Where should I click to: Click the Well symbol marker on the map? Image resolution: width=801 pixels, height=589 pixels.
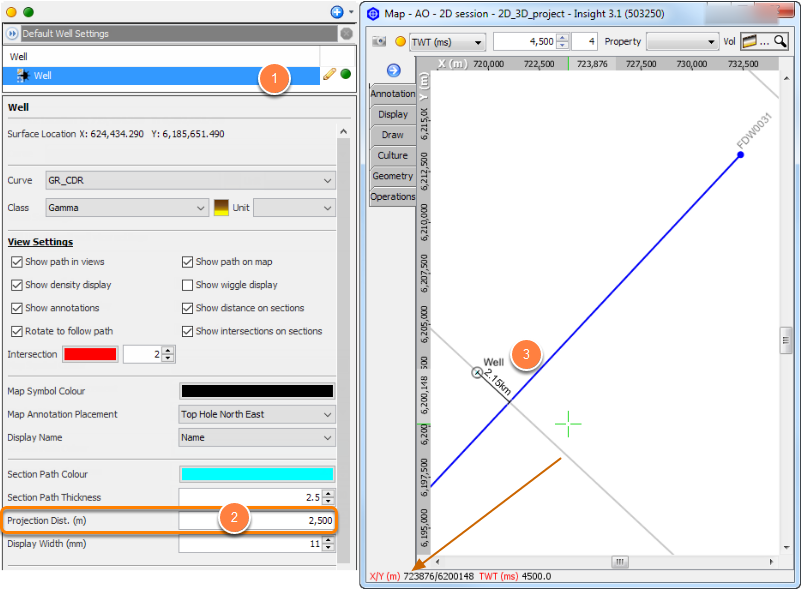coord(477,373)
